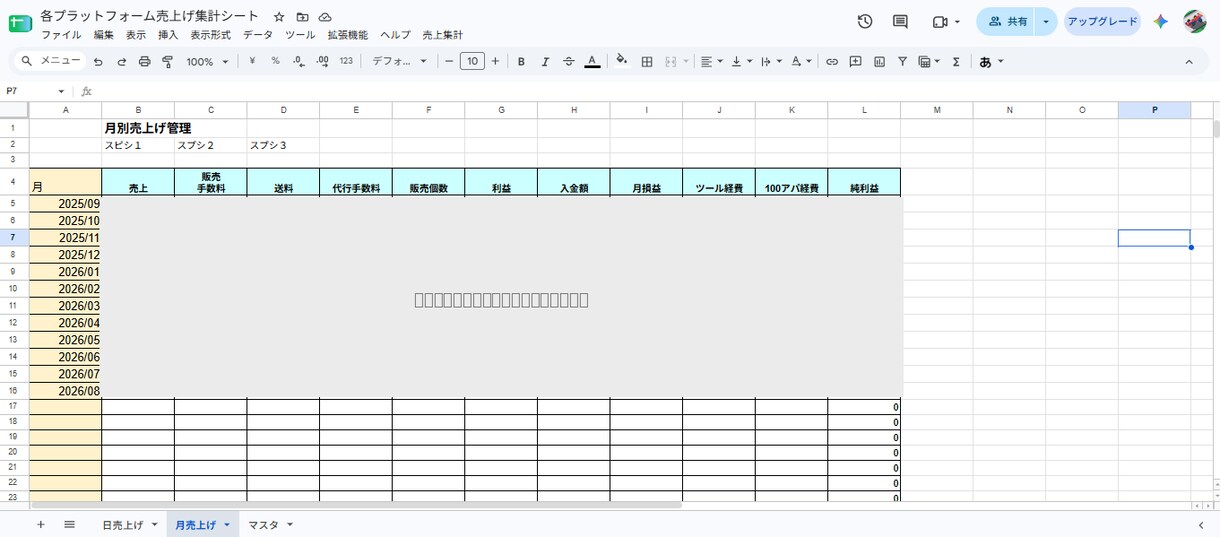Screen dimensions: 1220x537
Task: Open Google Sheets home icon
Action: [x=20, y=22]
